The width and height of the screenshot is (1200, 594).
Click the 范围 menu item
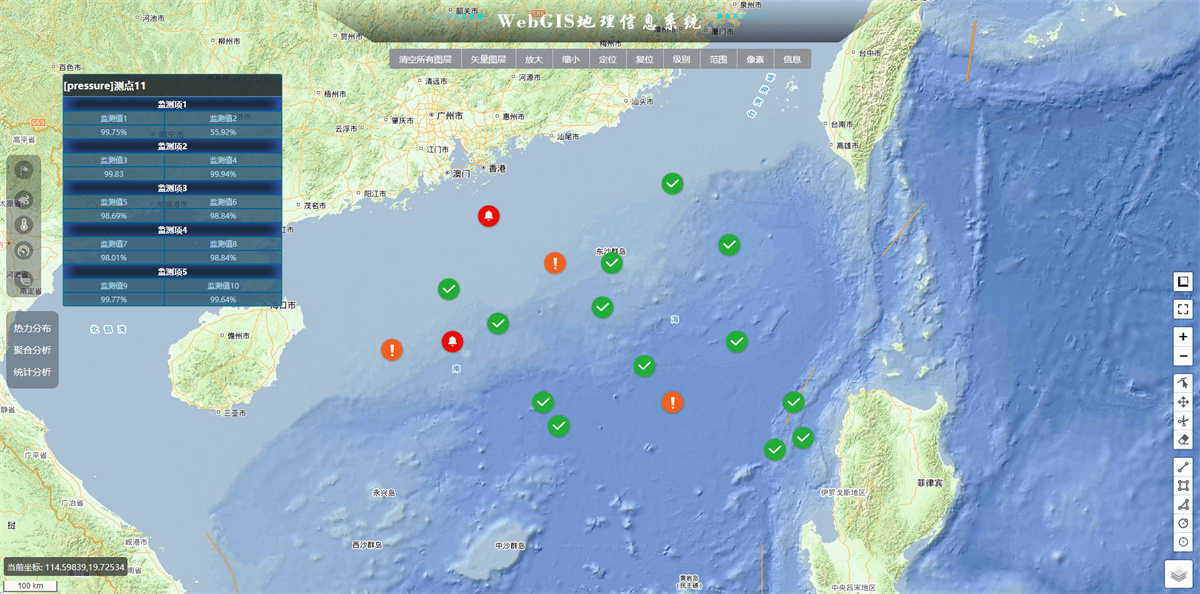[718, 59]
